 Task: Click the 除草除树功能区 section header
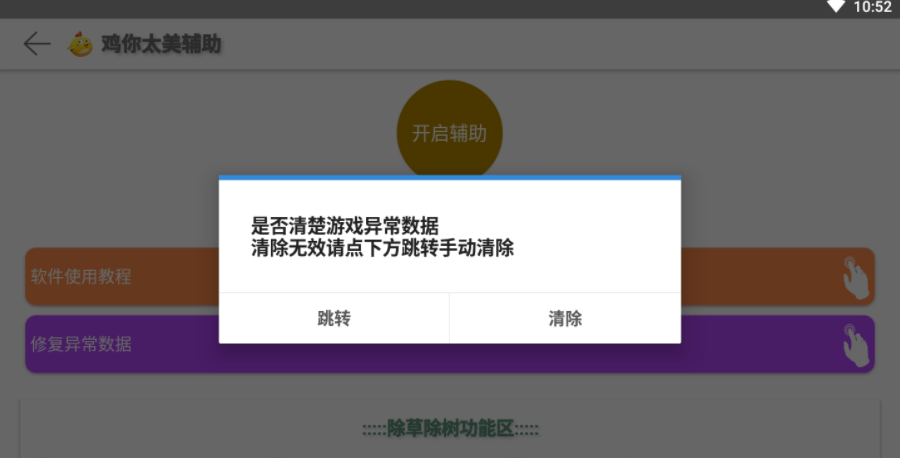pos(450,429)
